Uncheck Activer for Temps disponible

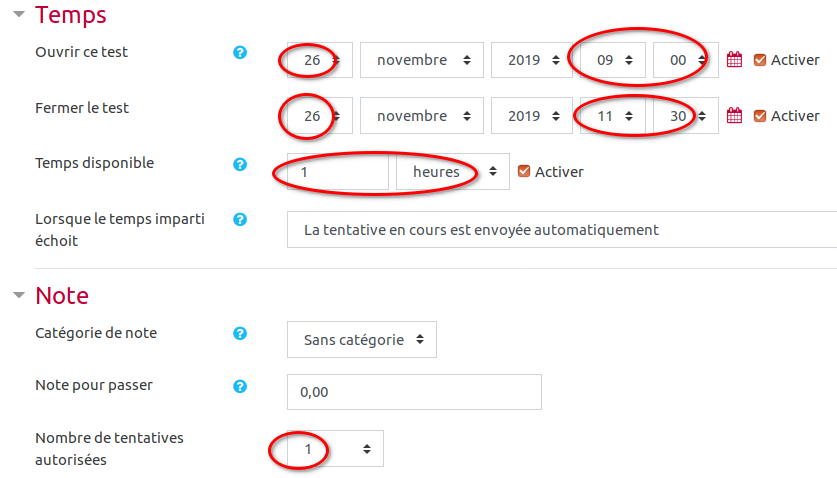(x=524, y=171)
